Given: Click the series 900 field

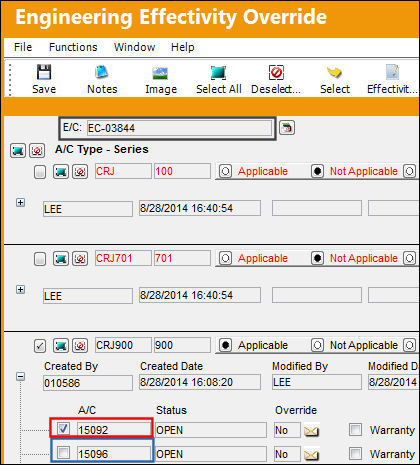Looking at the screenshot, I should 182,345.
